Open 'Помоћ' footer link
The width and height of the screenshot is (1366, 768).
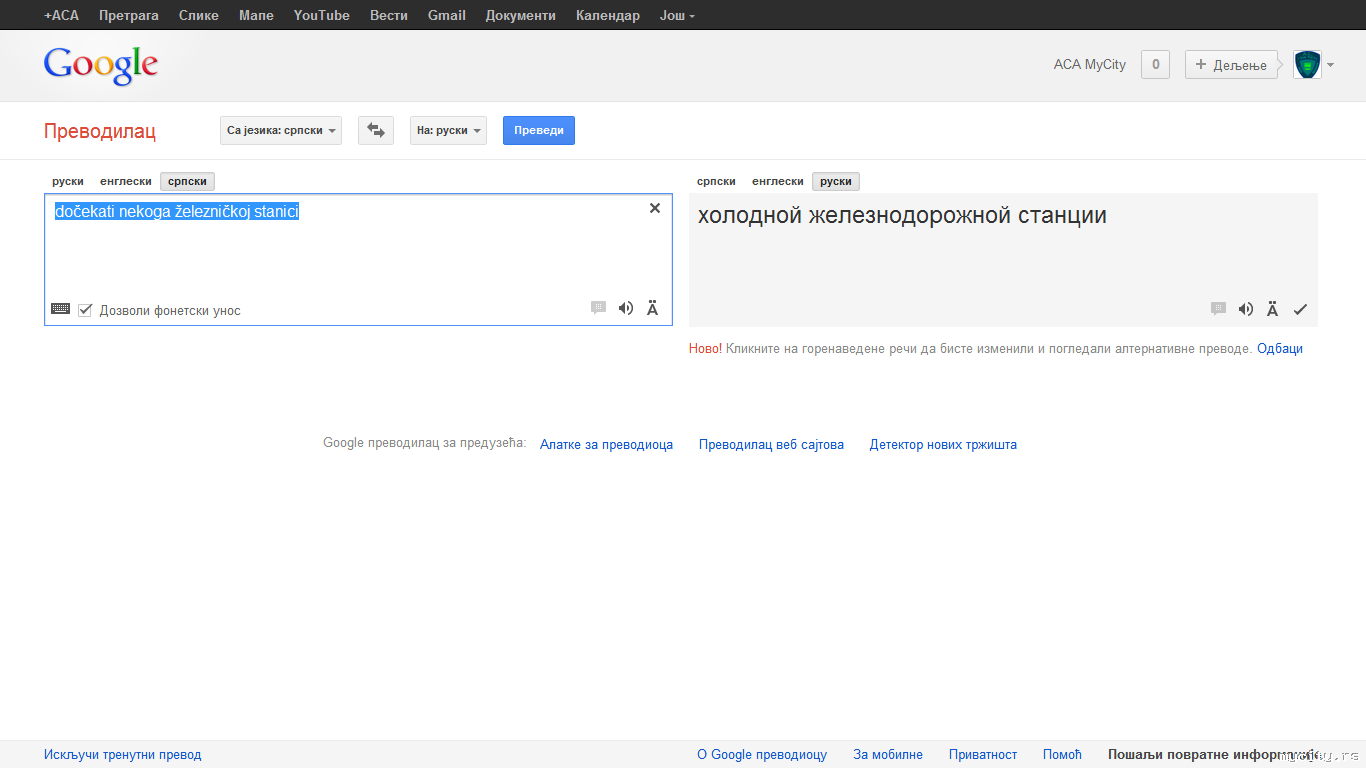1062,755
